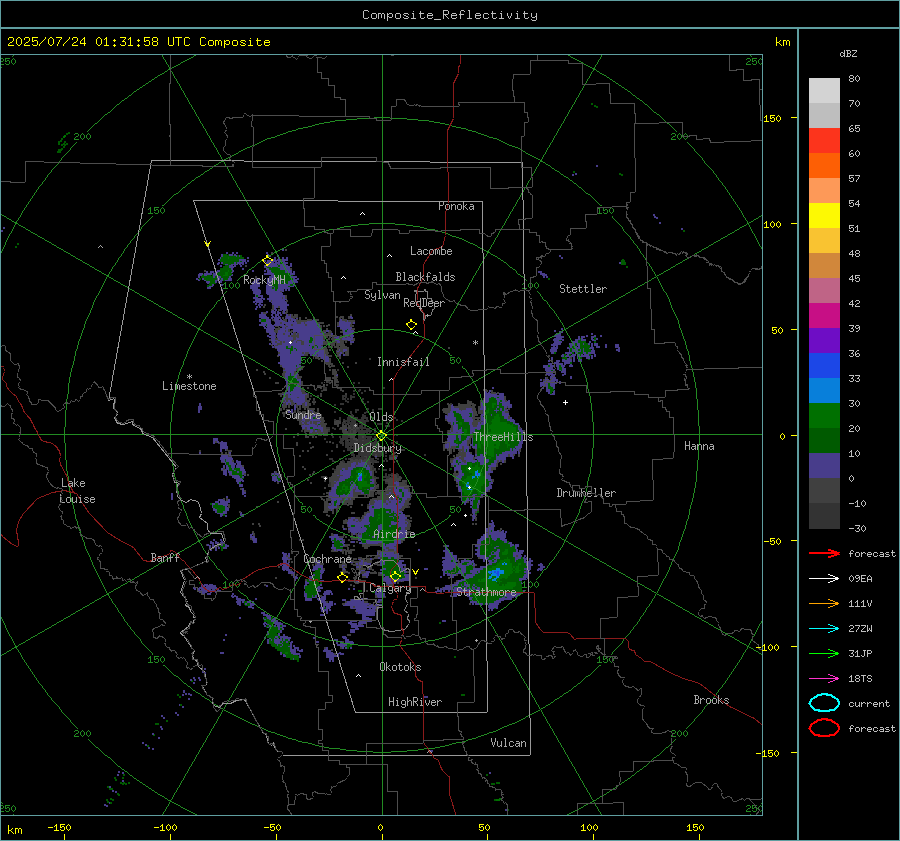
Task: Click the Lake Louise label
Action: [77, 491]
